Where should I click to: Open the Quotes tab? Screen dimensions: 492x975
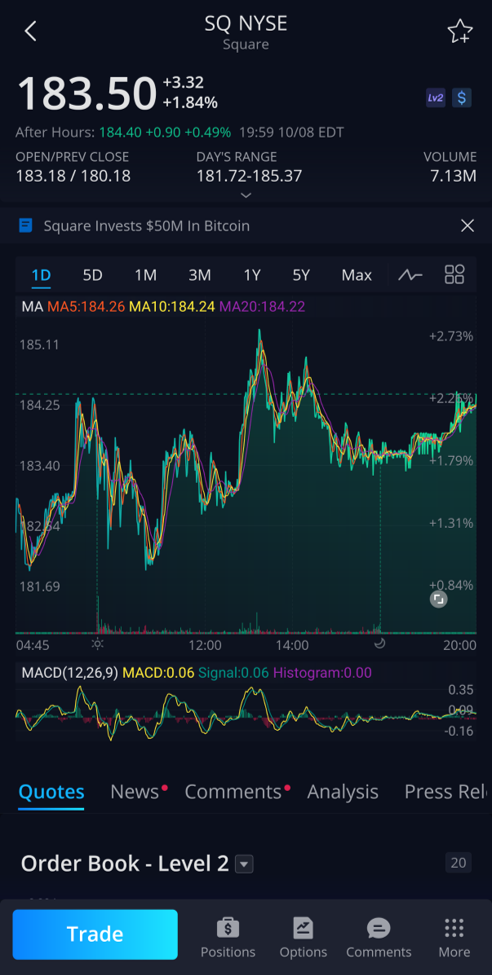[x=52, y=792]
